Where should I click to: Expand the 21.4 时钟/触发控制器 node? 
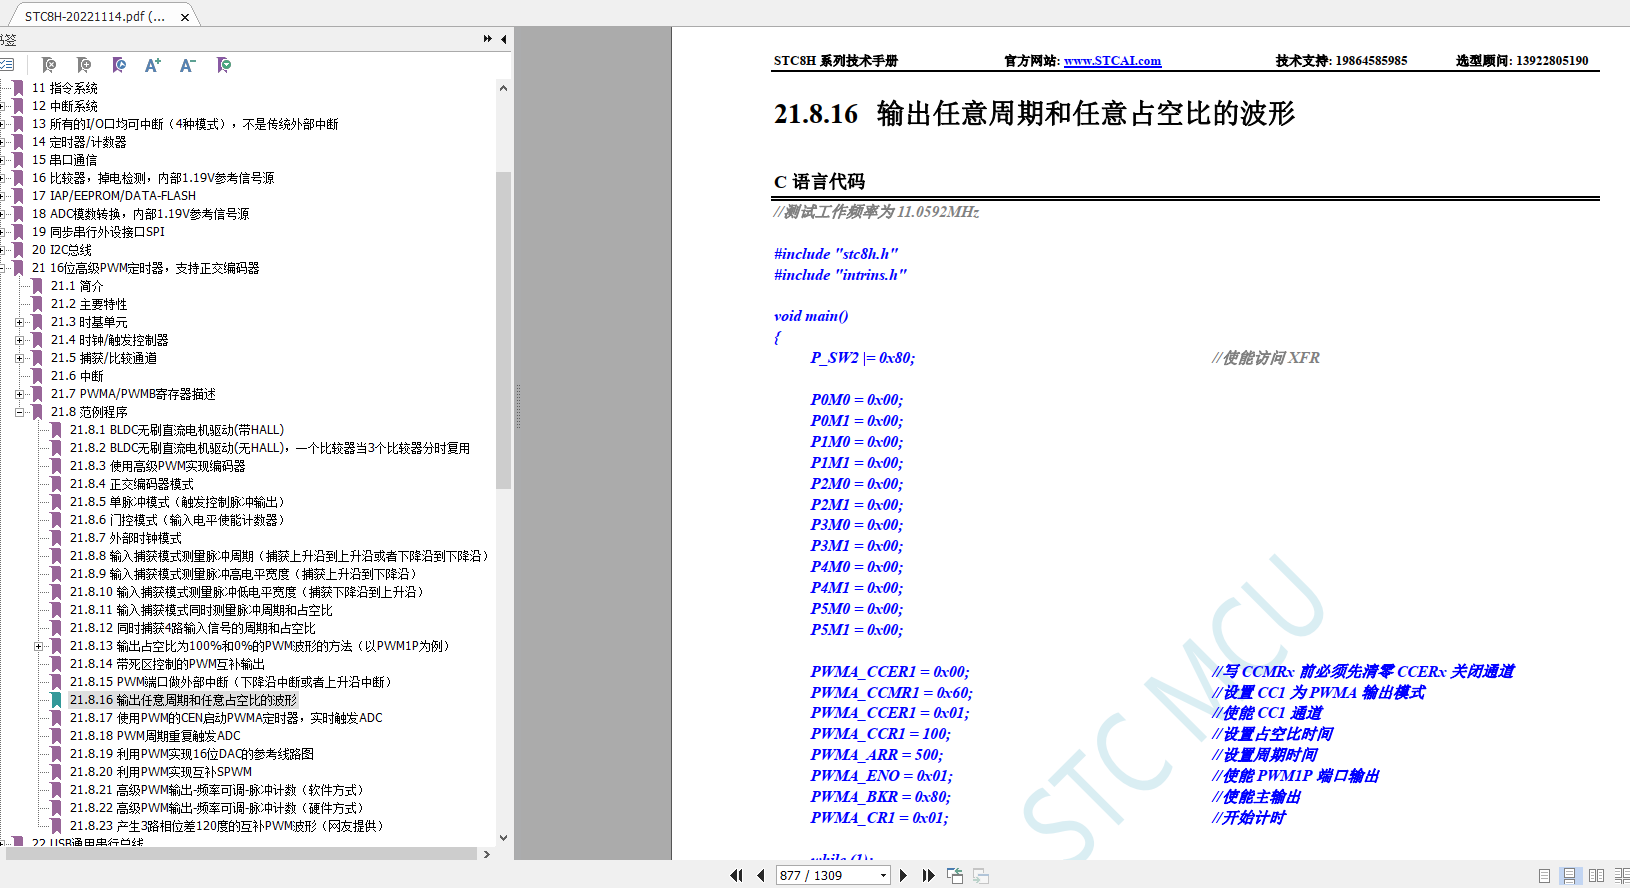pos(19,340)
